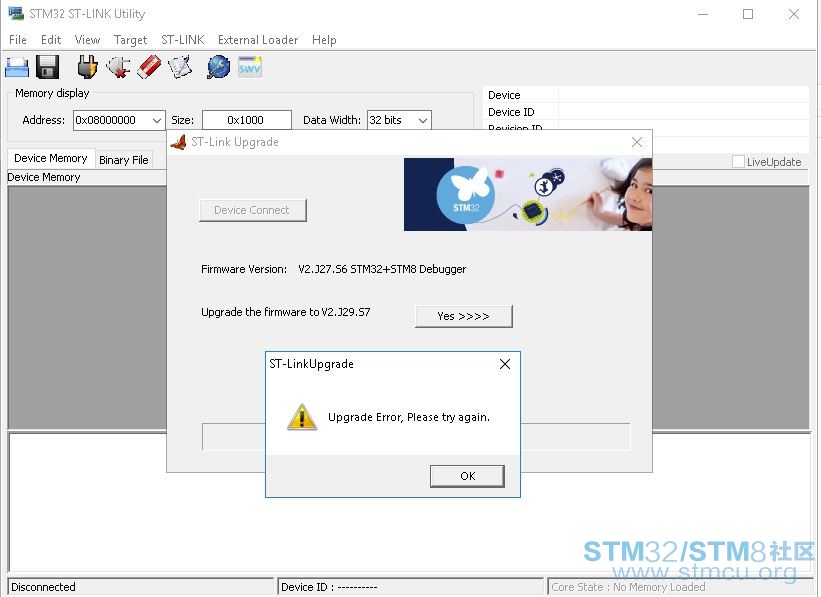821x597 pixels.
Task: Click the SWV serial wire viewer icon
Action: pos(250,68)
